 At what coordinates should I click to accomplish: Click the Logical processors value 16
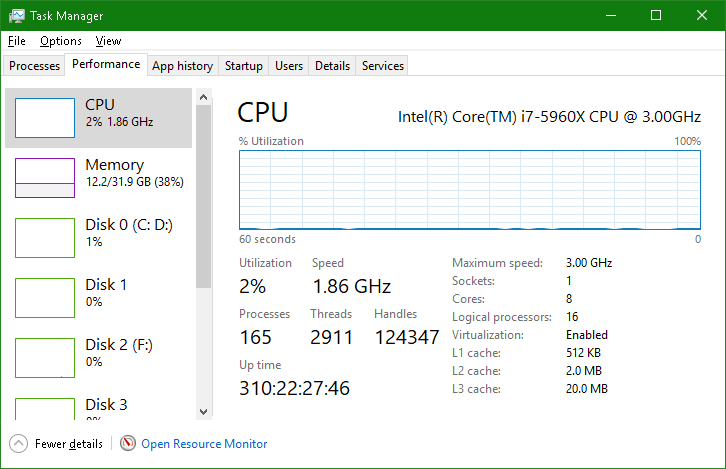(x=572, y=317)
